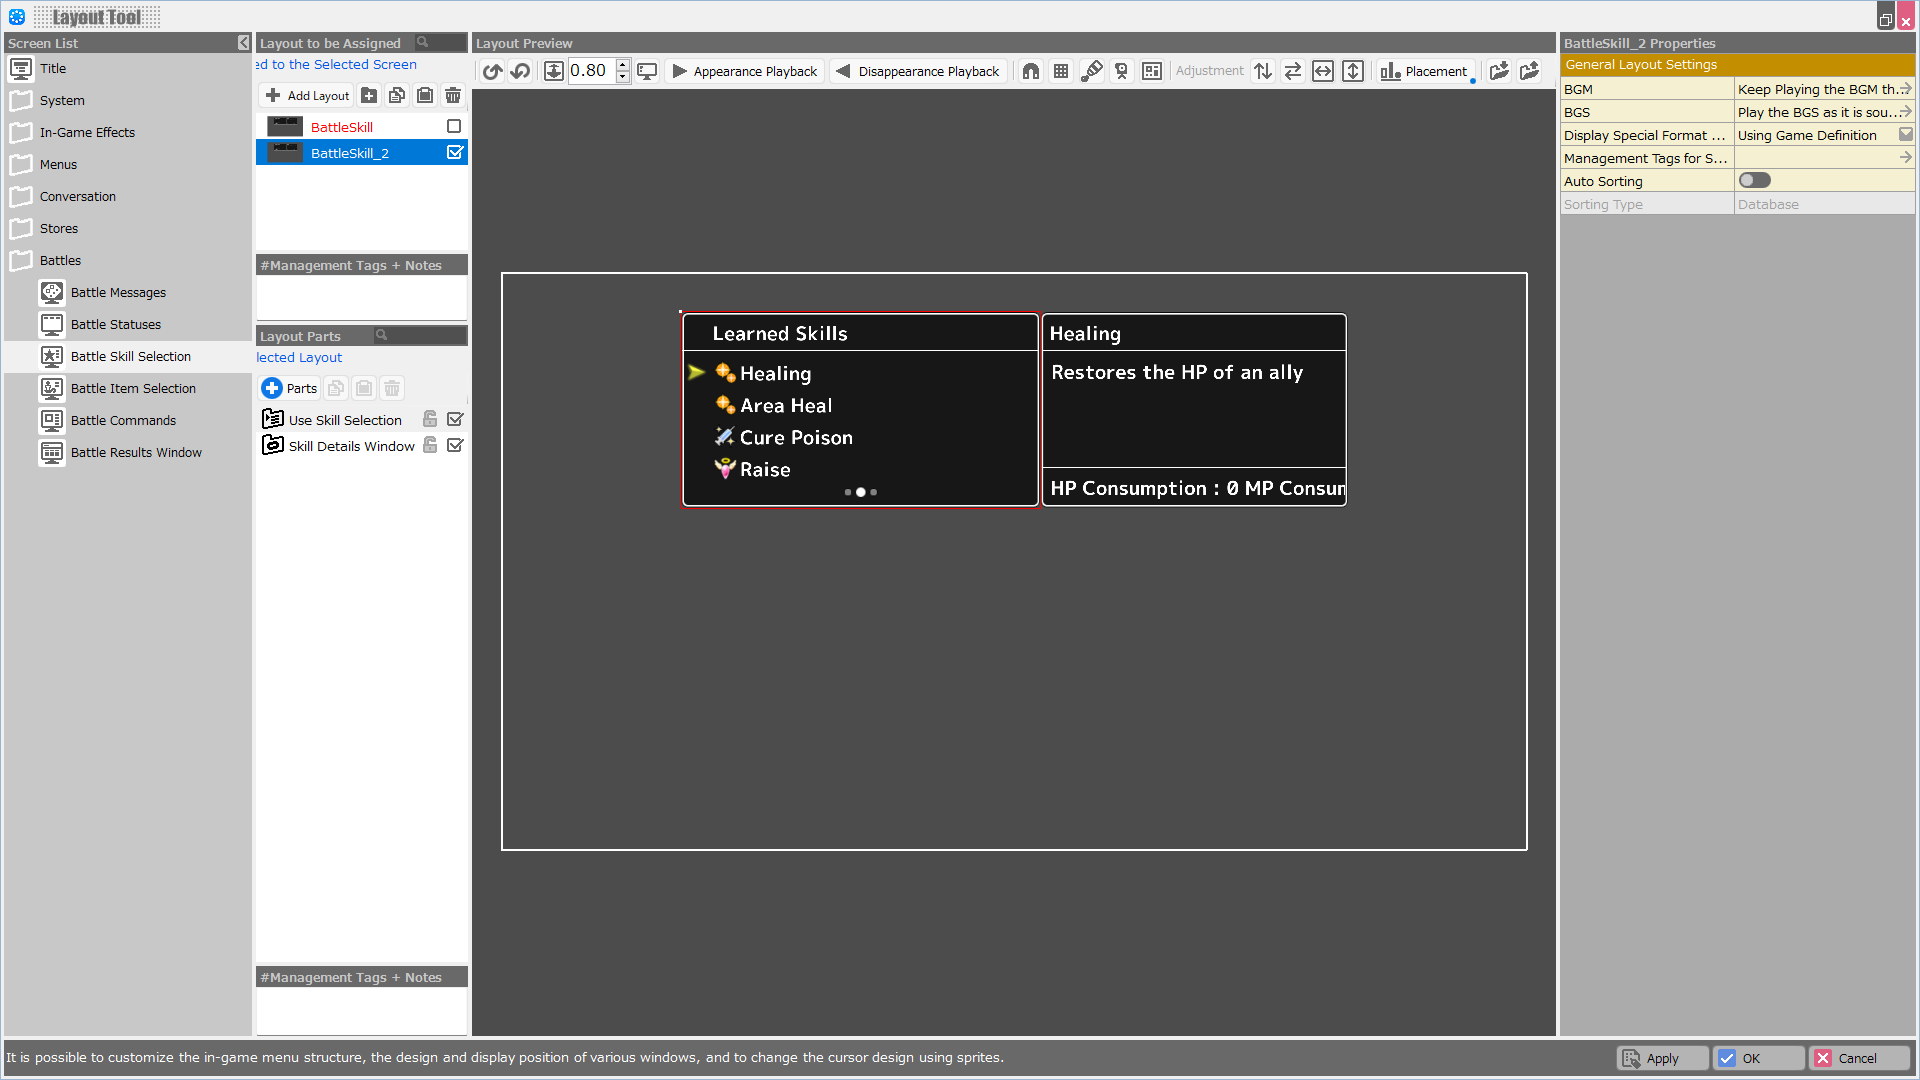Check the BattleSkill layout checkbox

click(x=454, y=126)
